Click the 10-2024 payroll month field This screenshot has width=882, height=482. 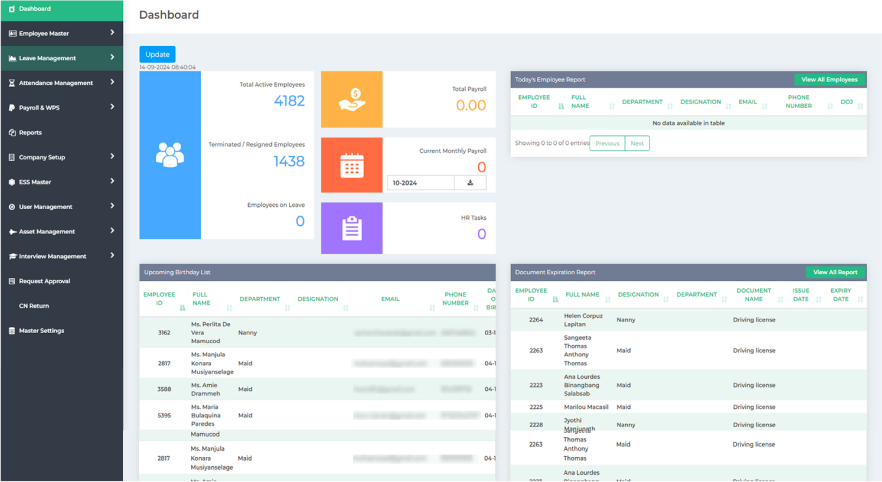(420, 183)
